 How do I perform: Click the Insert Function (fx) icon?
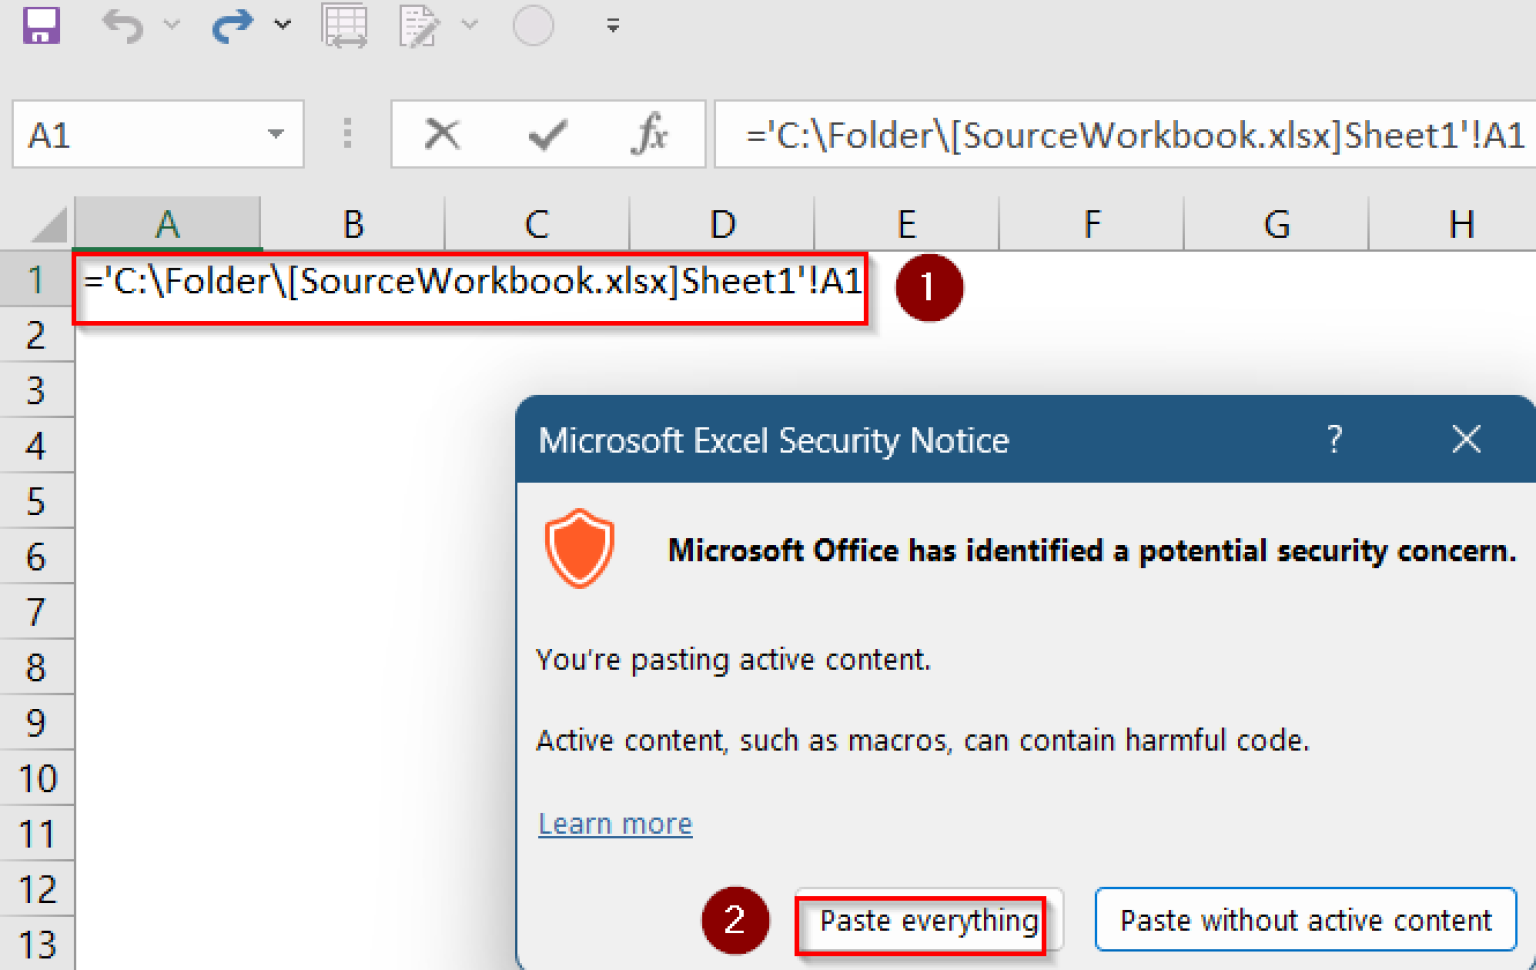(651, 133)
